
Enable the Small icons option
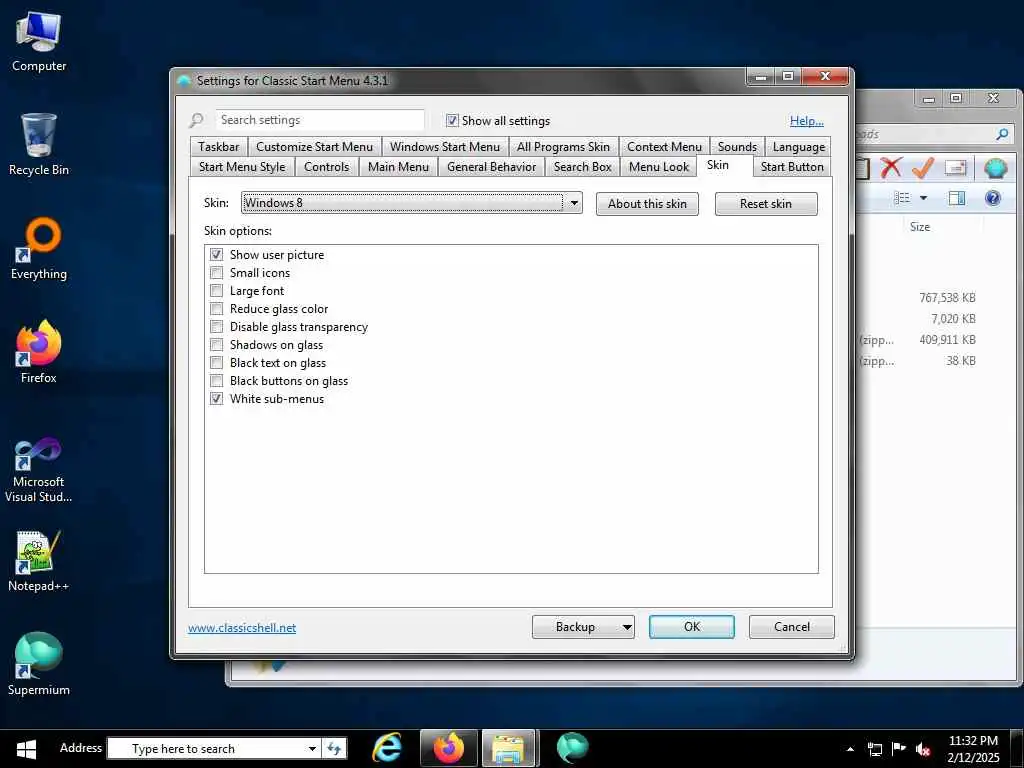tap(216, 272)
